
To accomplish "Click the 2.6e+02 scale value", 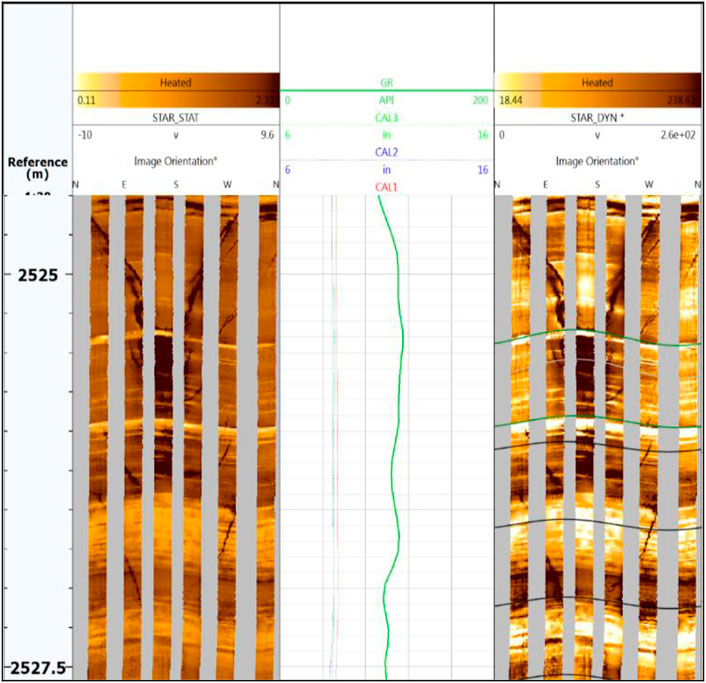I will pyautogui.click(x=678, y=135).
